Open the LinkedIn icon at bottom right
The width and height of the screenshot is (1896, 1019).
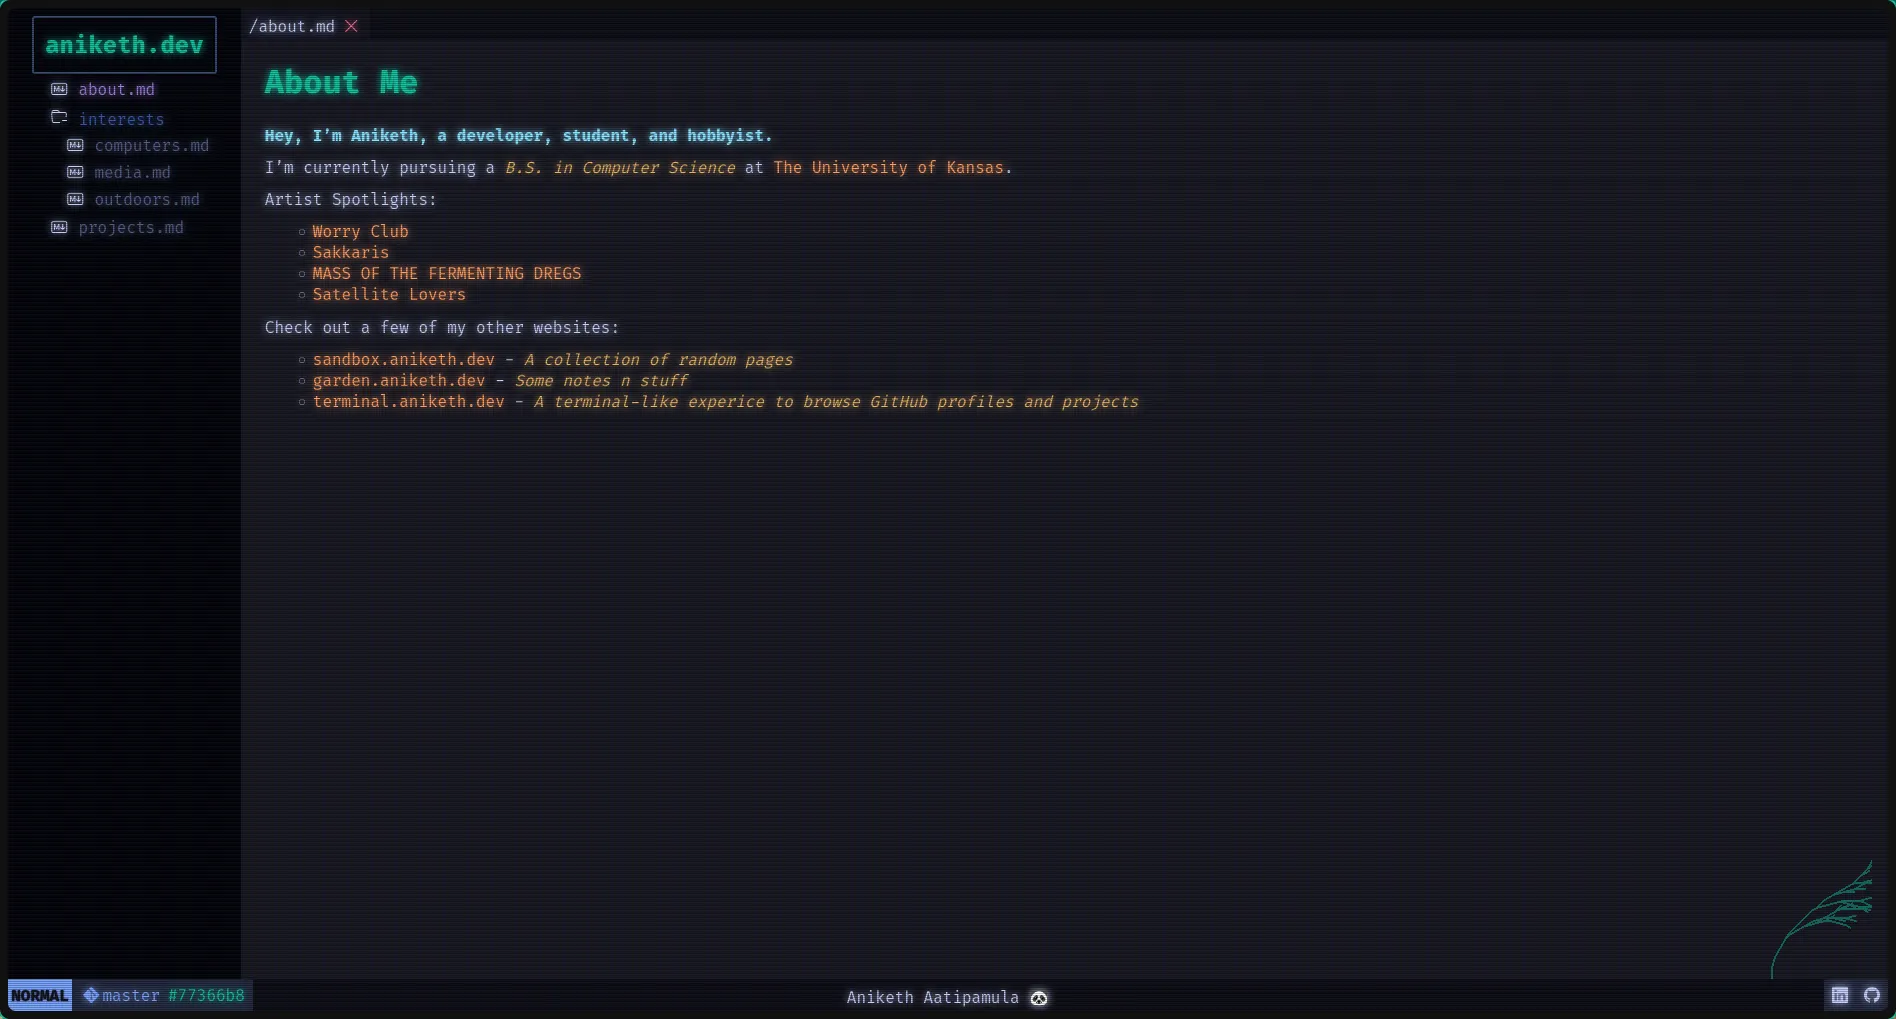point(1840,995)
